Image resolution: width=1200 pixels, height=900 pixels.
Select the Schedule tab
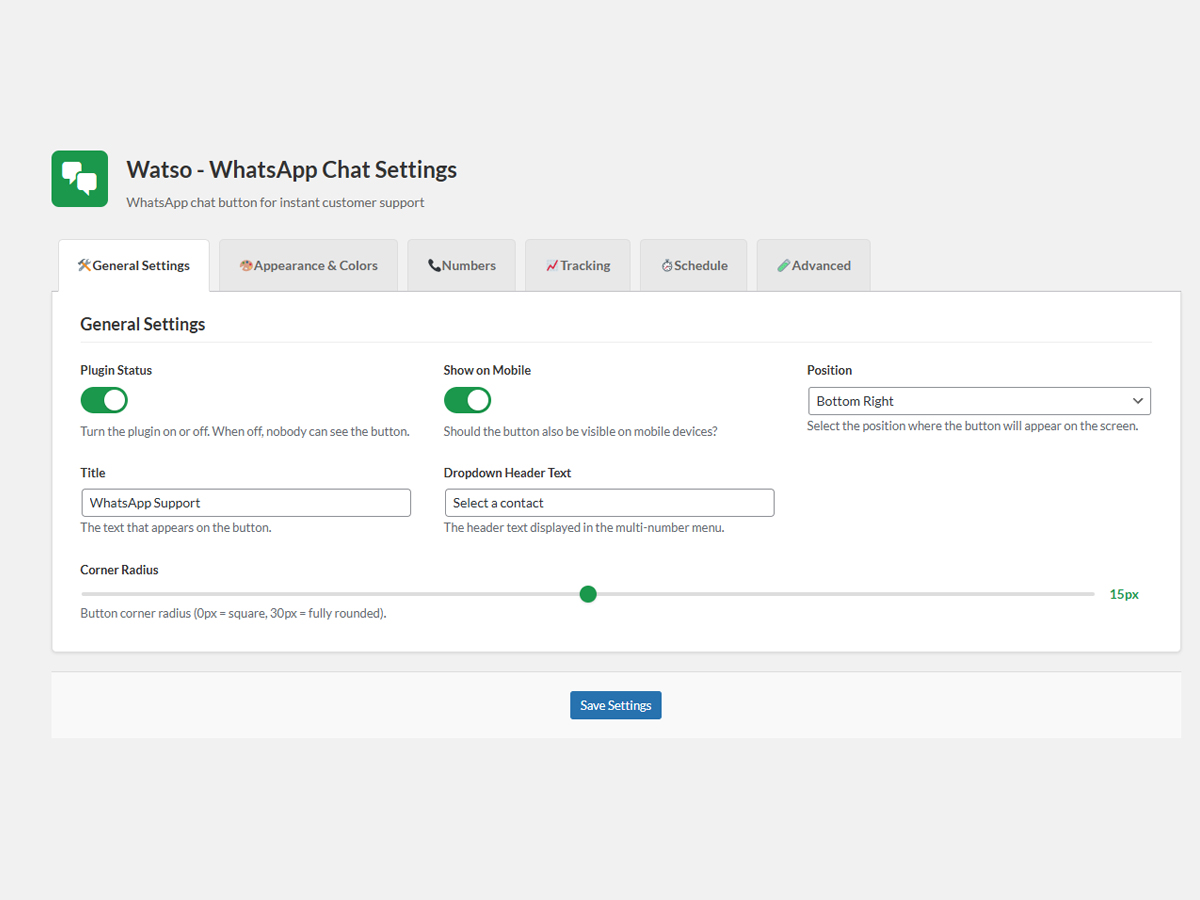694,265
